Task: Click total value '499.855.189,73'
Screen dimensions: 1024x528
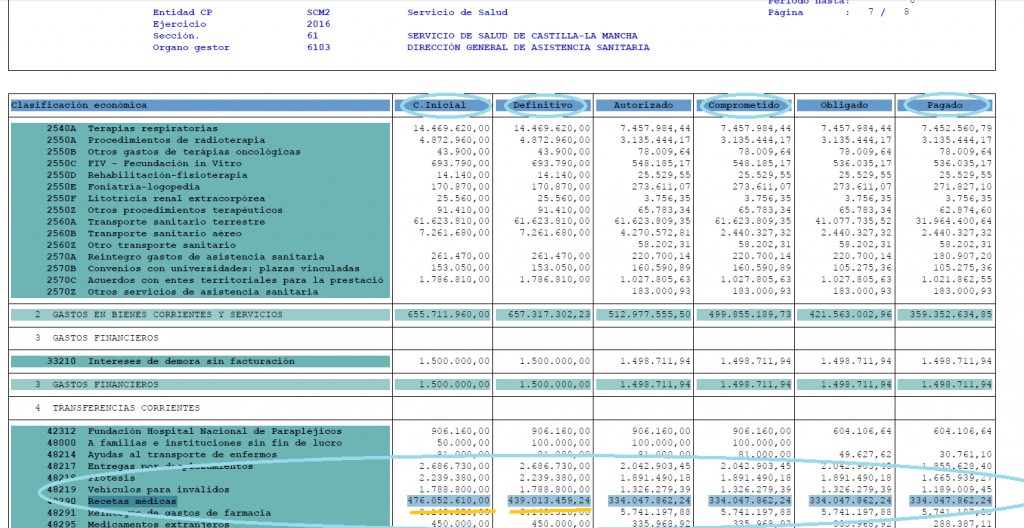Action: click(x=750, y=315)
